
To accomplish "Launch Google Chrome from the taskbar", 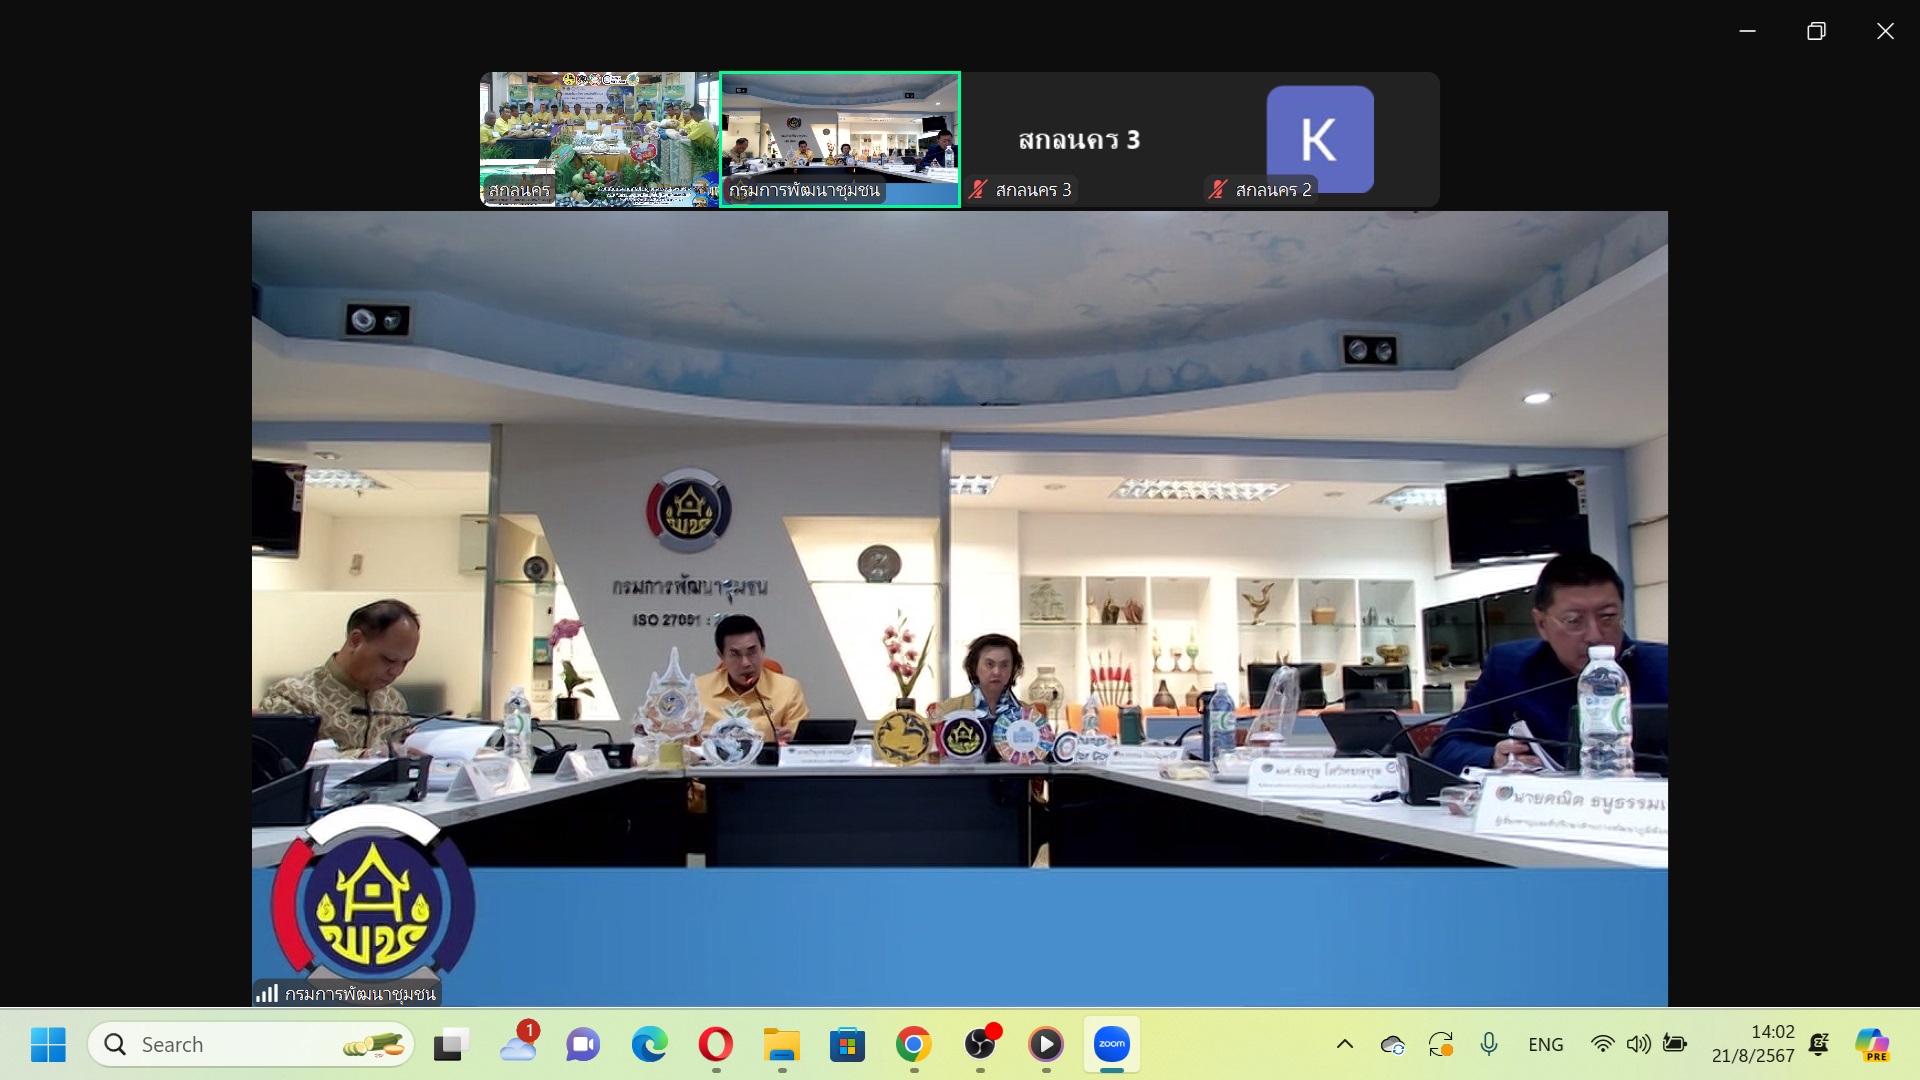I will click(x=913, y=1045).
